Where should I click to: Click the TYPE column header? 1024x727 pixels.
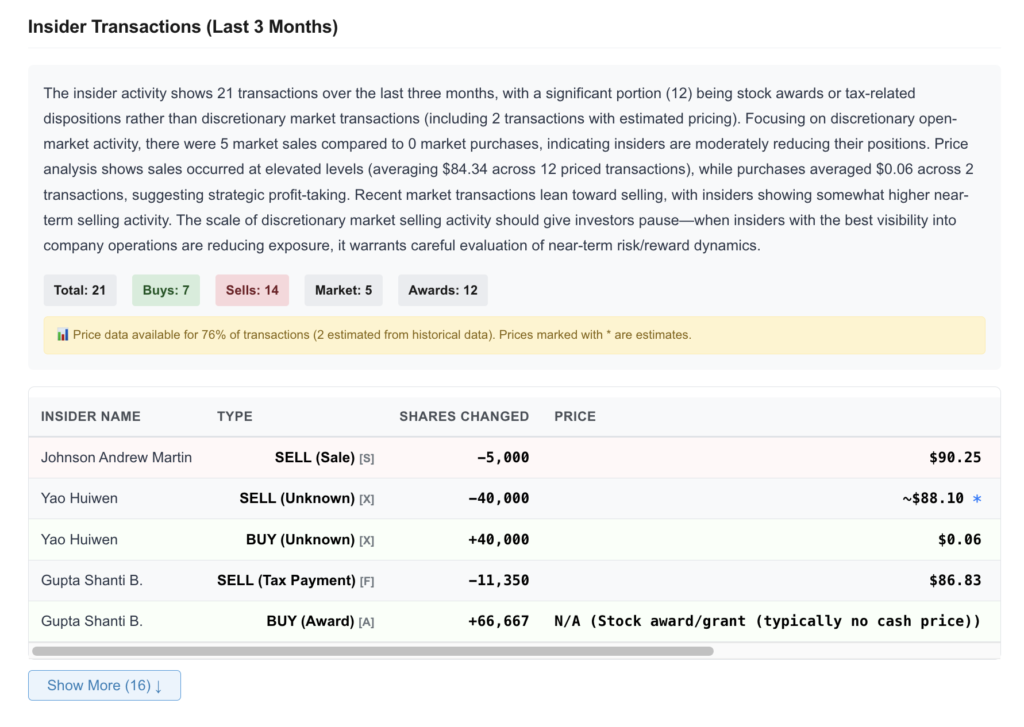coord(234,416)
